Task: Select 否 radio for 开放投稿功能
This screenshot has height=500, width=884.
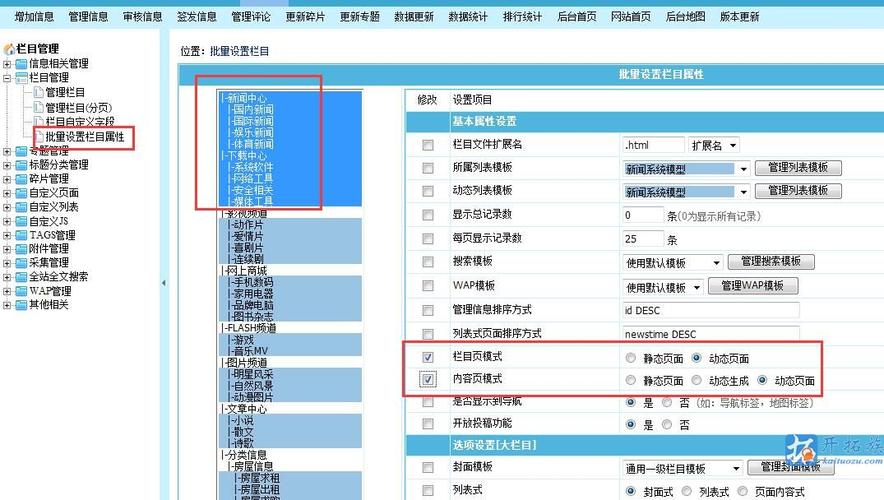Action: [667, 424]
